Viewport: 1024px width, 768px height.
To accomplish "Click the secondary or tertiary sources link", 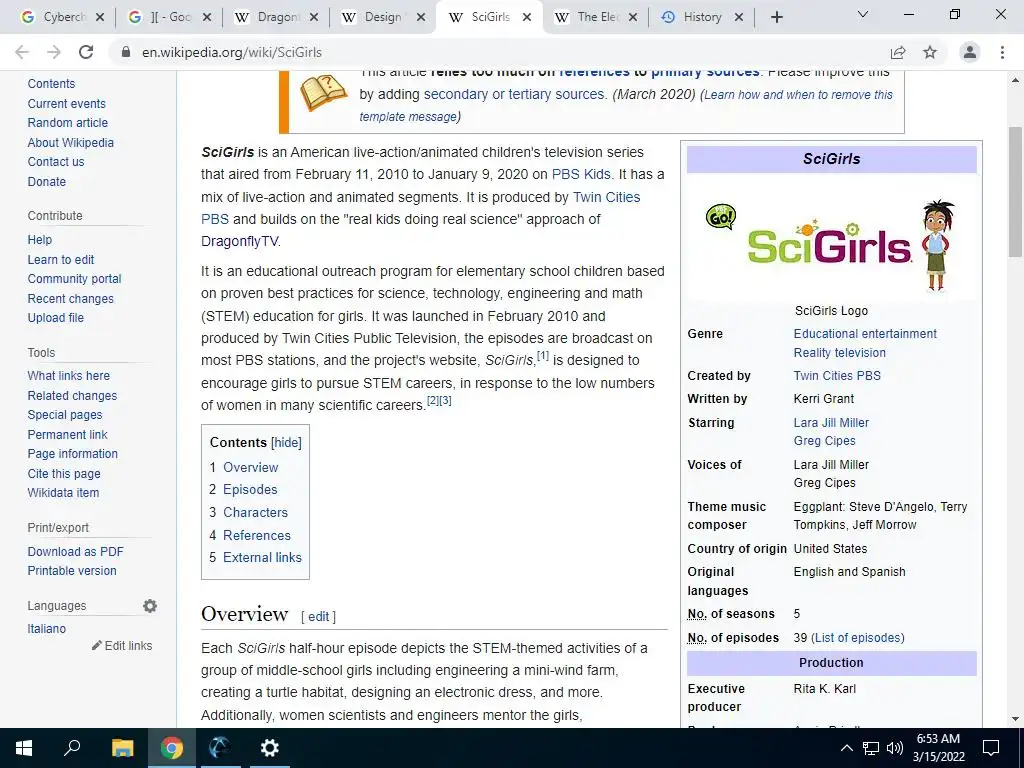I will [x=514, y=95].
